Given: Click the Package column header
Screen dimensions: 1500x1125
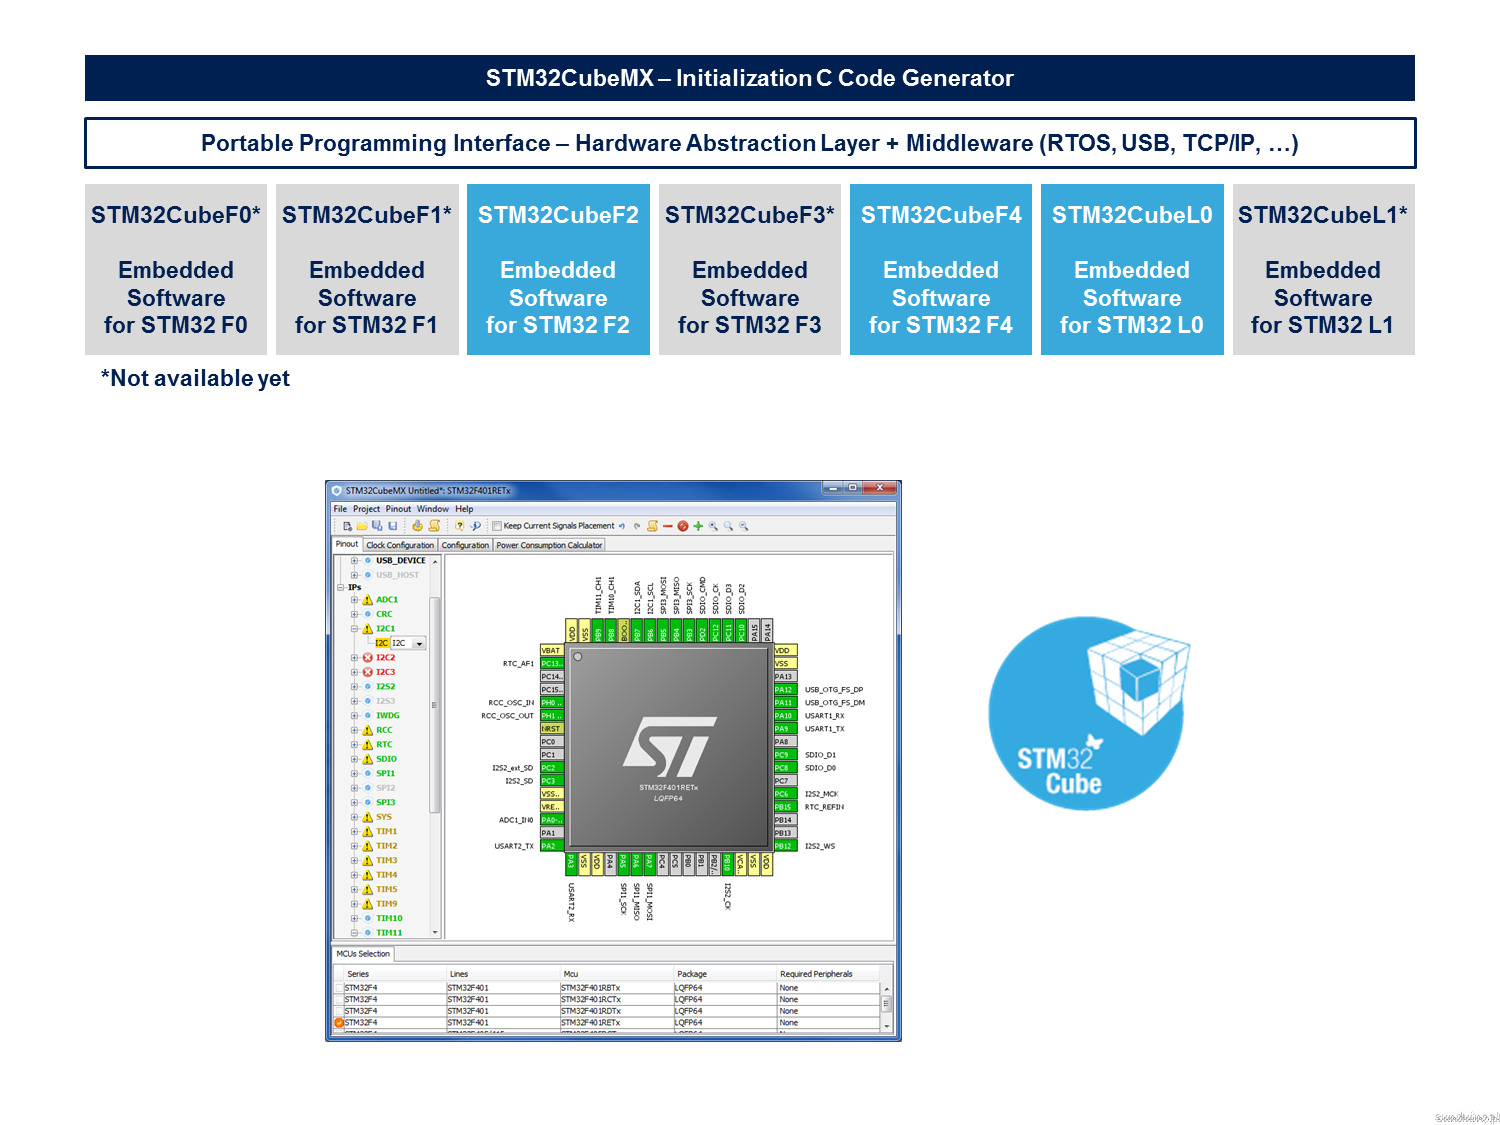Looking at the screenshot, I should point(692,974).
